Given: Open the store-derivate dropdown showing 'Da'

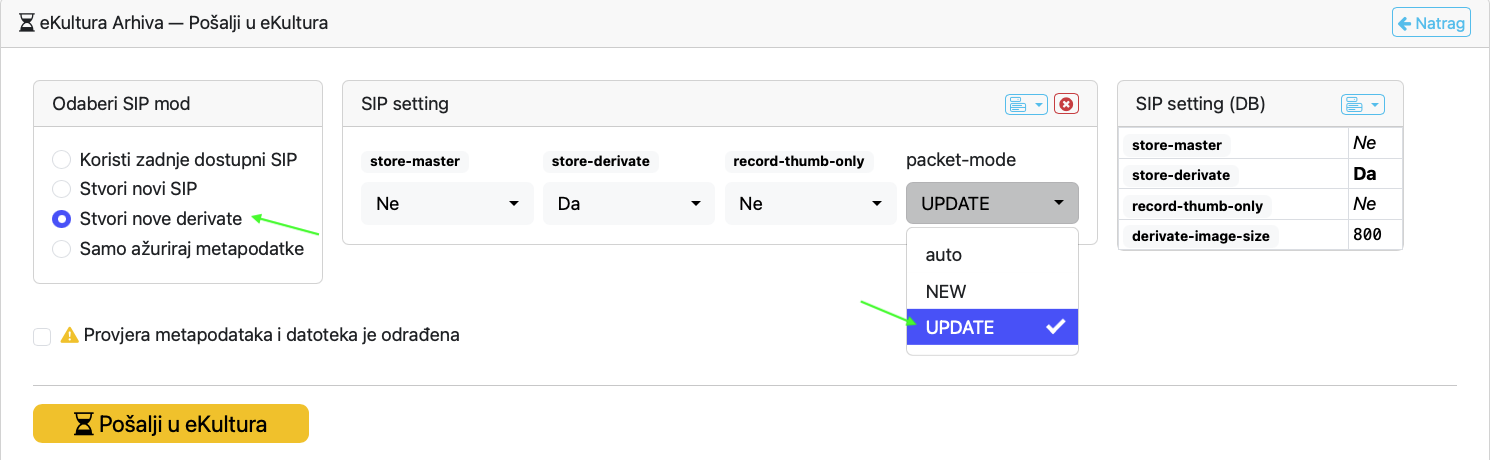Looking at the screenshot, I should coord(629,203).
